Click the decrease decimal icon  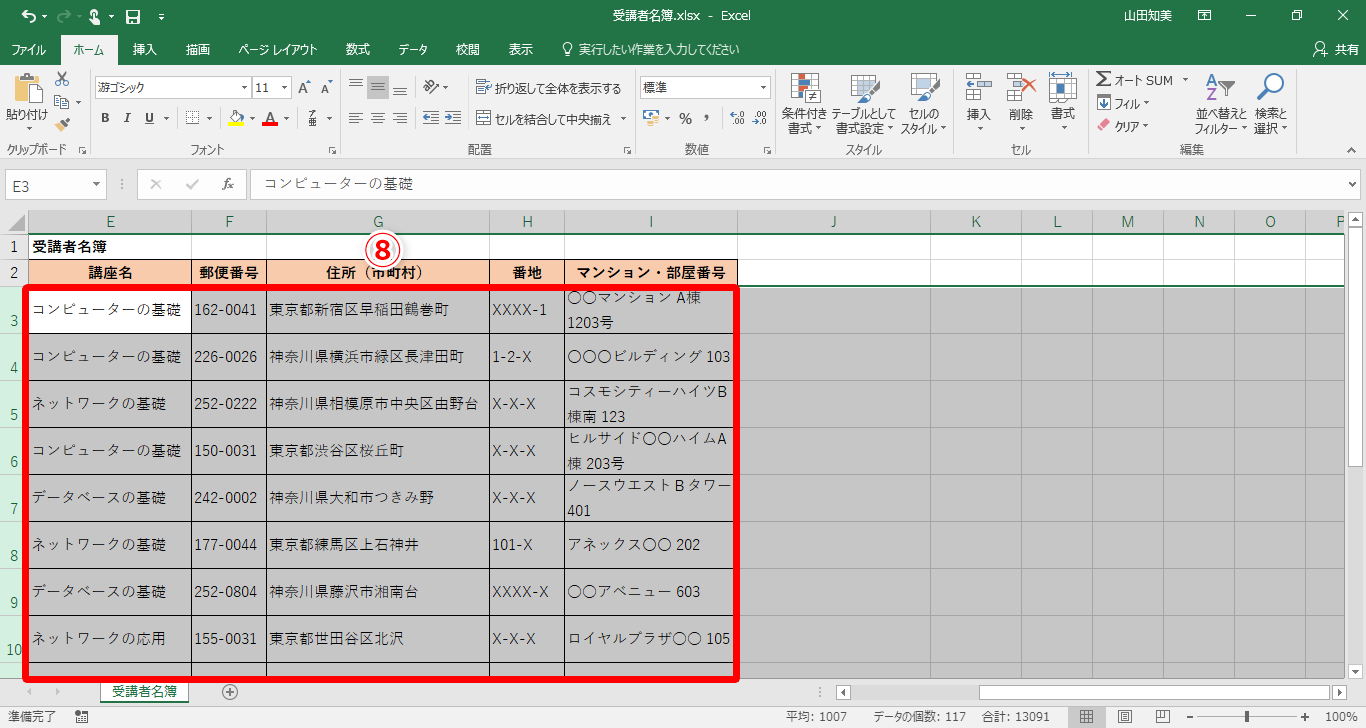[760, 118]
